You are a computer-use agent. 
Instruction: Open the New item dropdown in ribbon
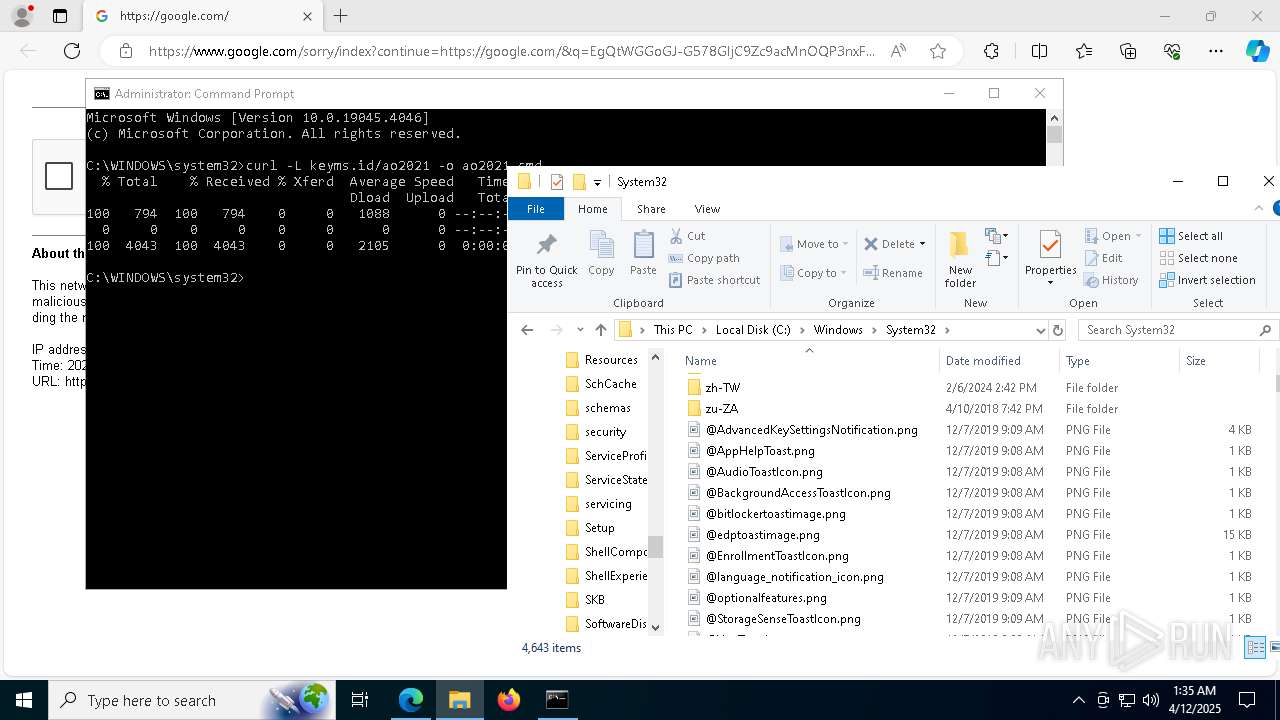994,236
